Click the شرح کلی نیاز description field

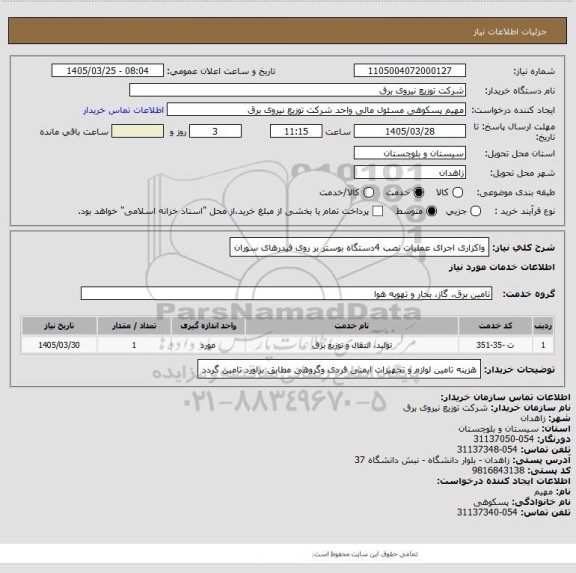[x=359, y=248]
